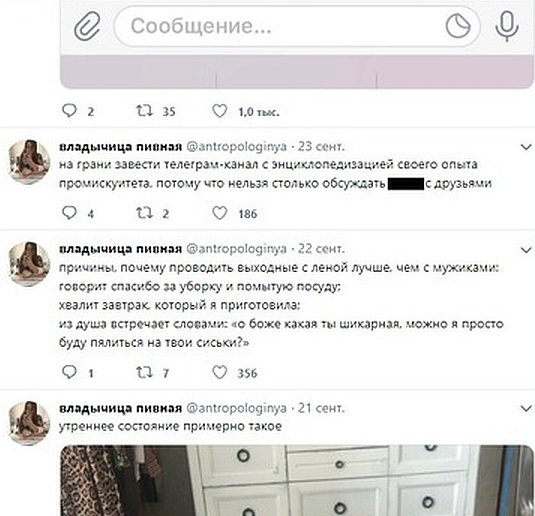Expand options chevron on 22 сент. tweet
This screenshot has height=516, width=535.
point(526,249)
